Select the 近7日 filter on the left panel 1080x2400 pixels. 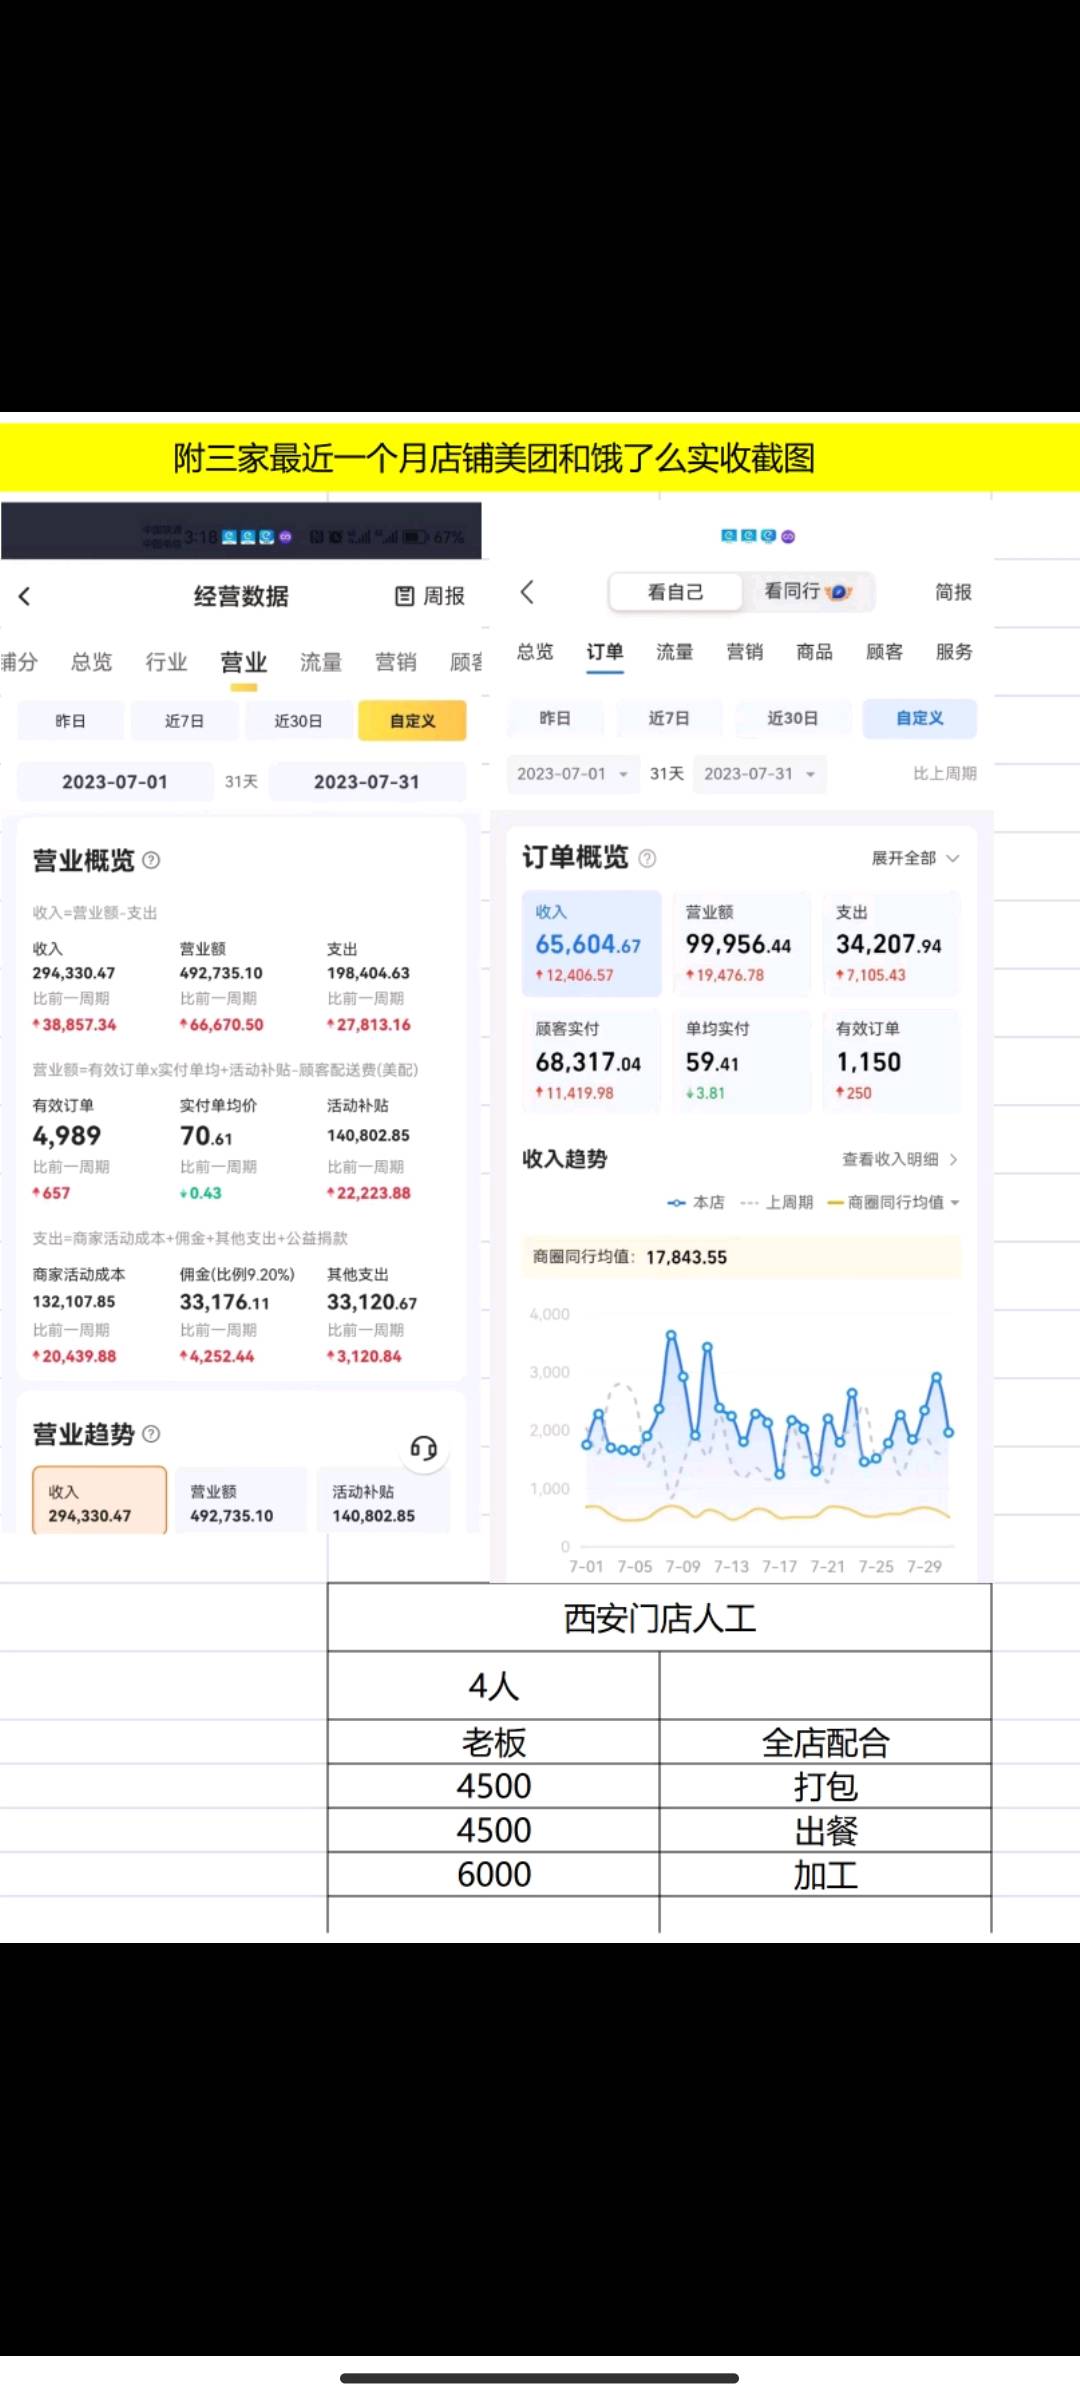(184, 721)
